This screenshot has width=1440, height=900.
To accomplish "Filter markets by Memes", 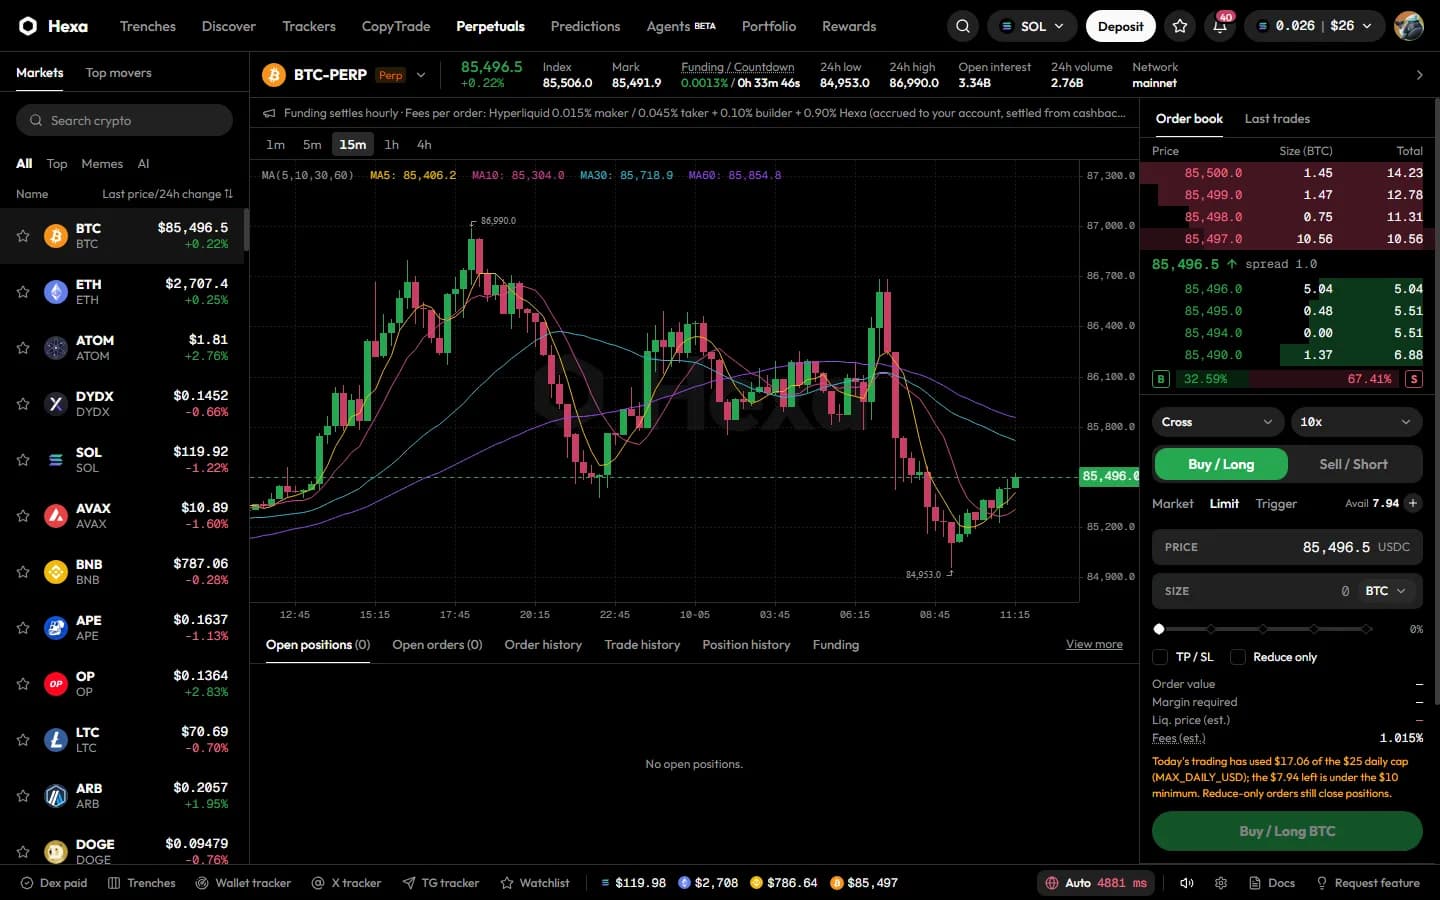I will pyautogui.click(x=102, y=164).
